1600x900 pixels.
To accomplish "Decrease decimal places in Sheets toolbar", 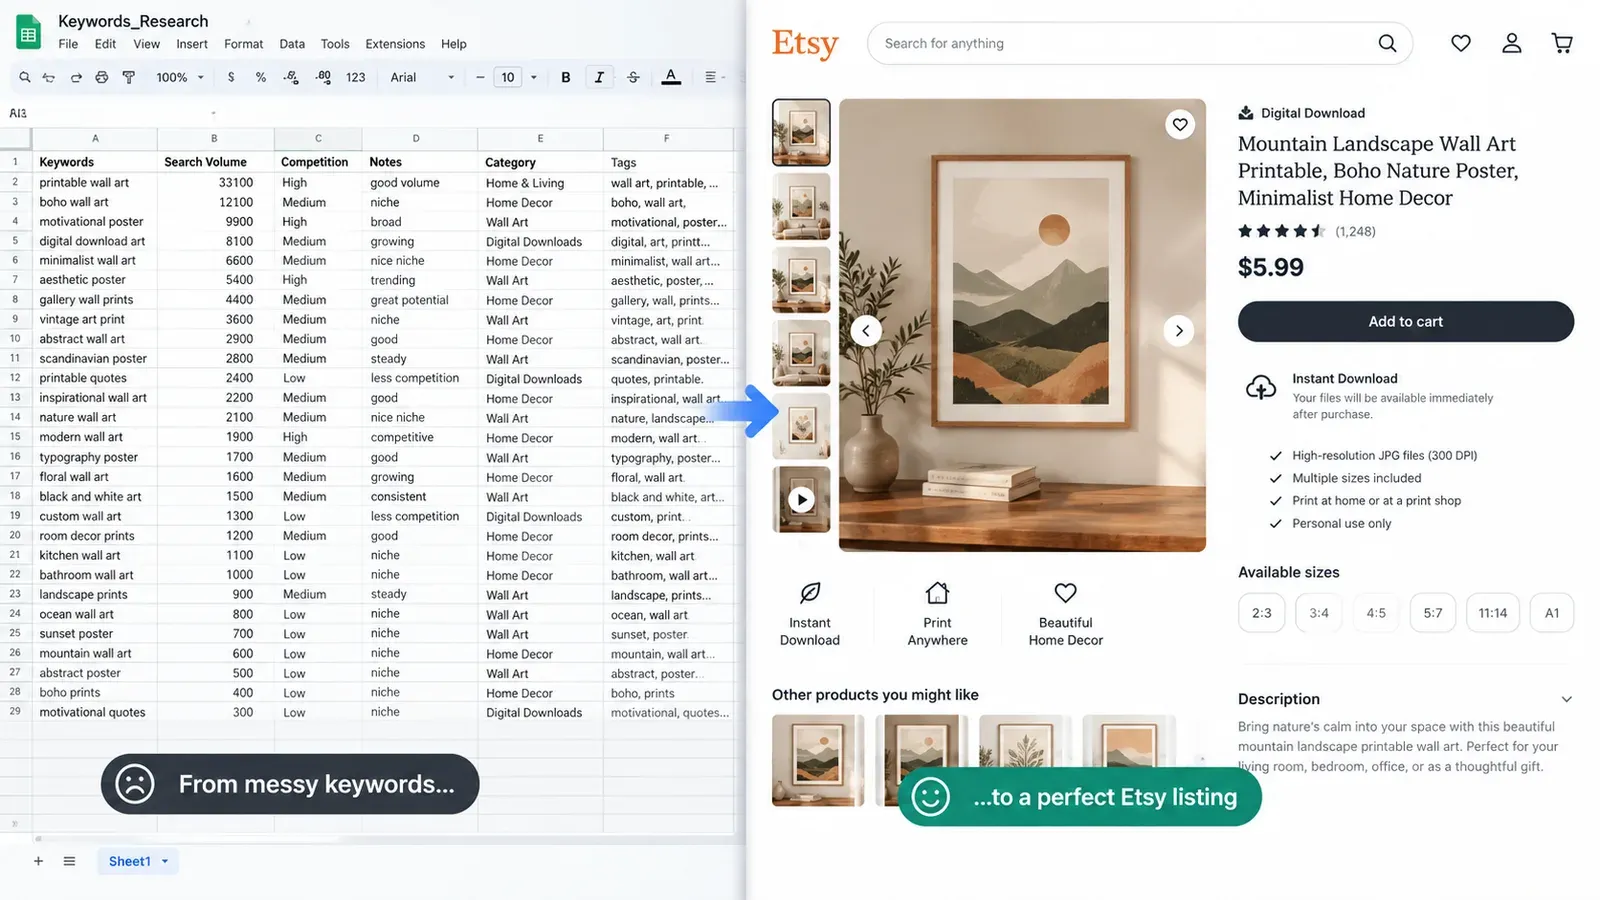I will coord(292,77).
